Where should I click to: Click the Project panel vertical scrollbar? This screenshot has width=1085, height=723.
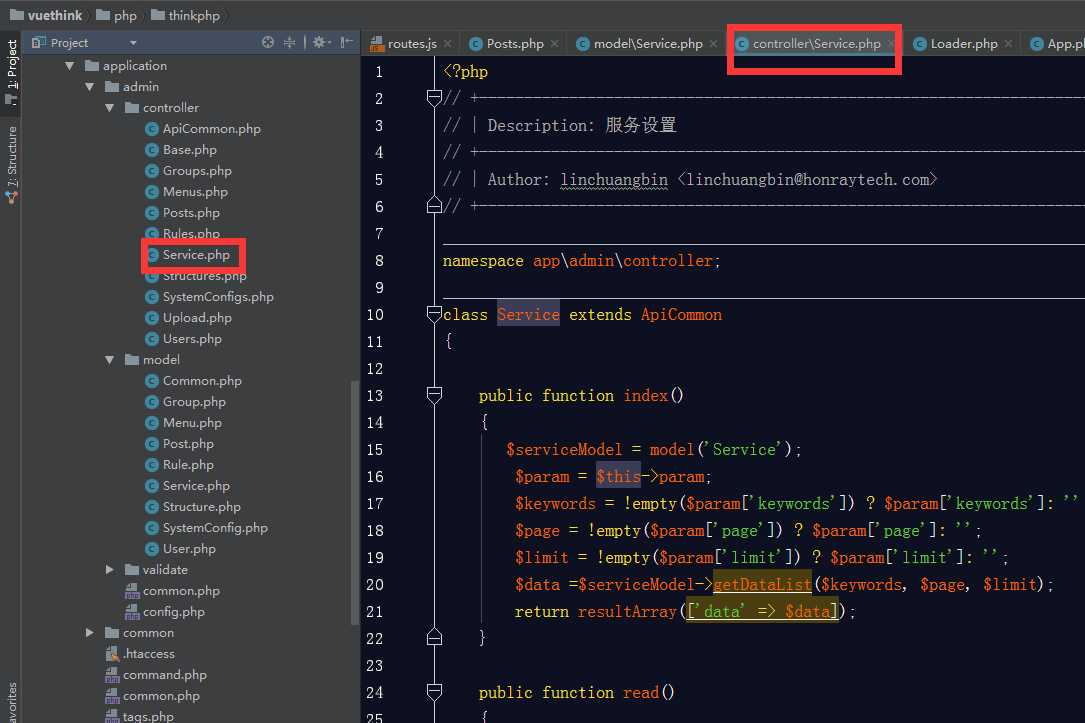pos(355,502)
